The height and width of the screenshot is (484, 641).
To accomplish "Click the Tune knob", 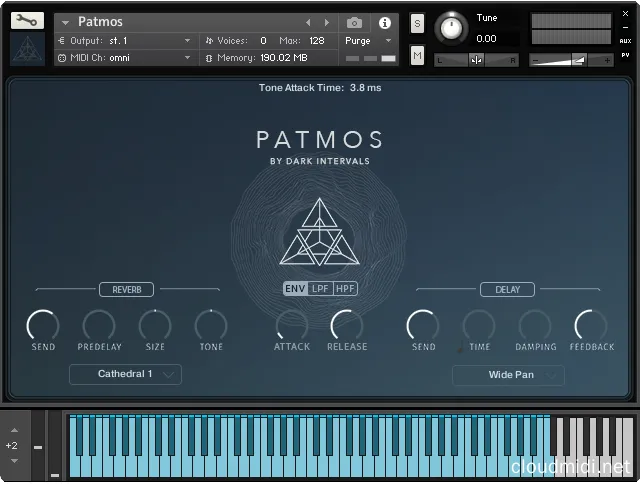I will [453, 28].
